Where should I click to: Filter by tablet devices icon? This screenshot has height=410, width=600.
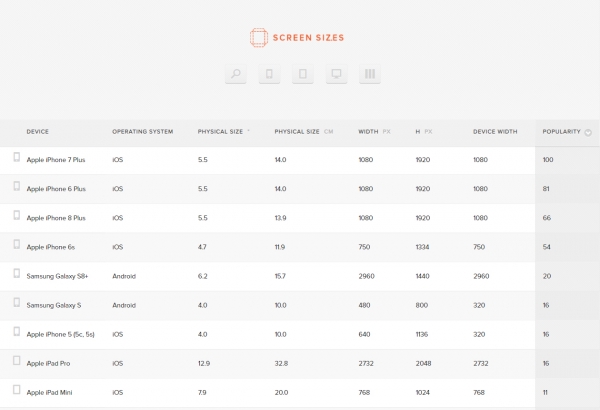tap(303, 74)
